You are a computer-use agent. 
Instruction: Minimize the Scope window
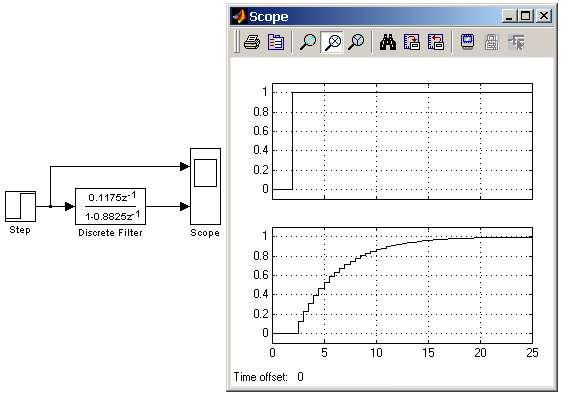(x=509, y=16)
